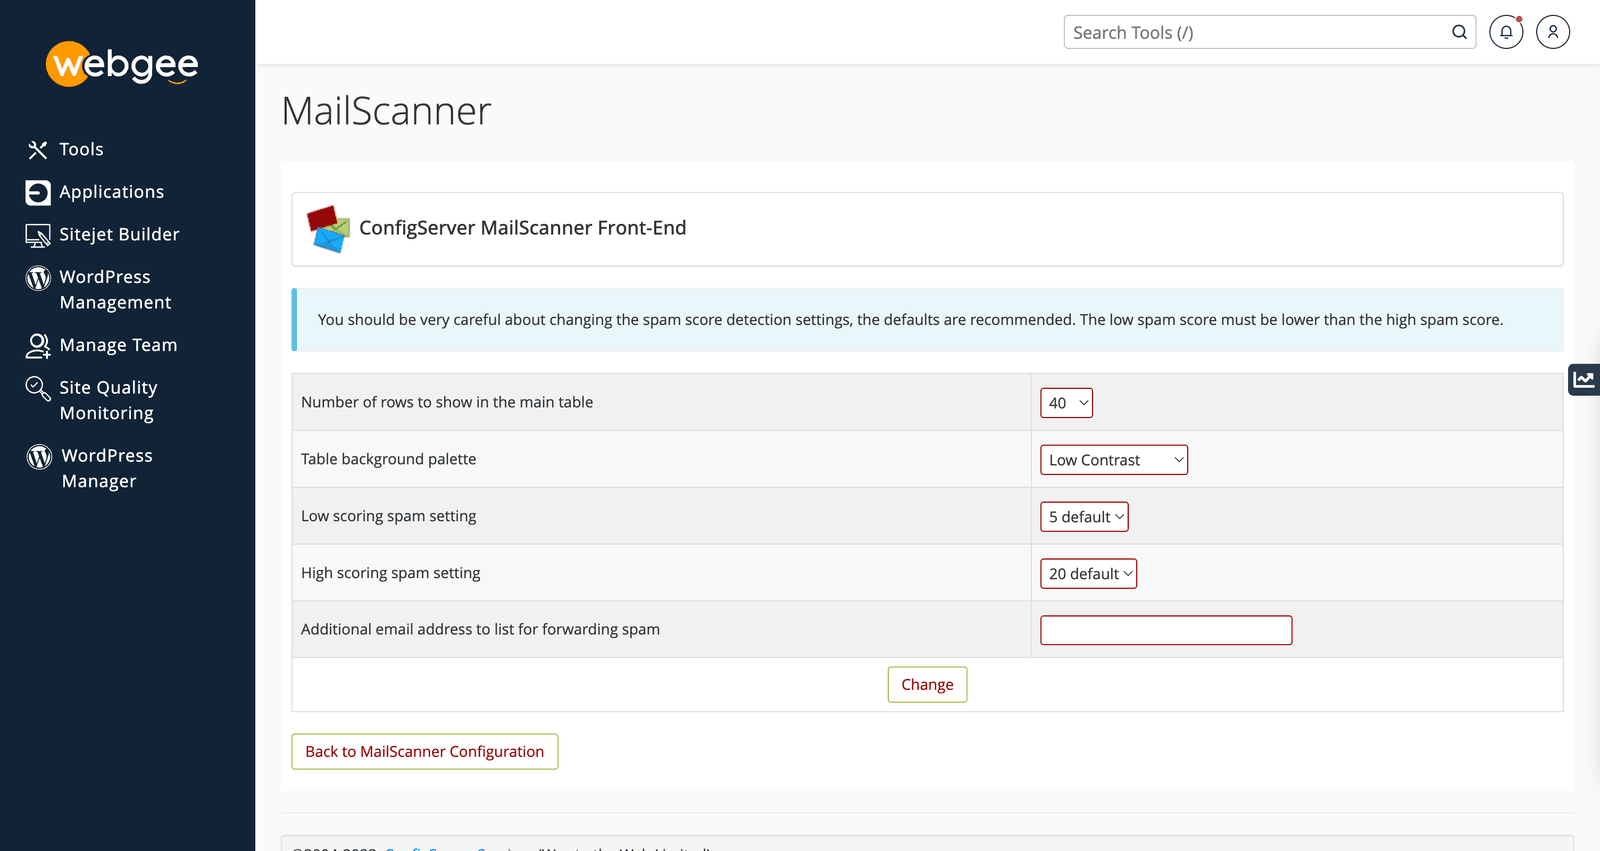Viewport: 1600px width, 851px height.
Task: Click 'Low scoring spam setting' label
Action: coord(389,516)
